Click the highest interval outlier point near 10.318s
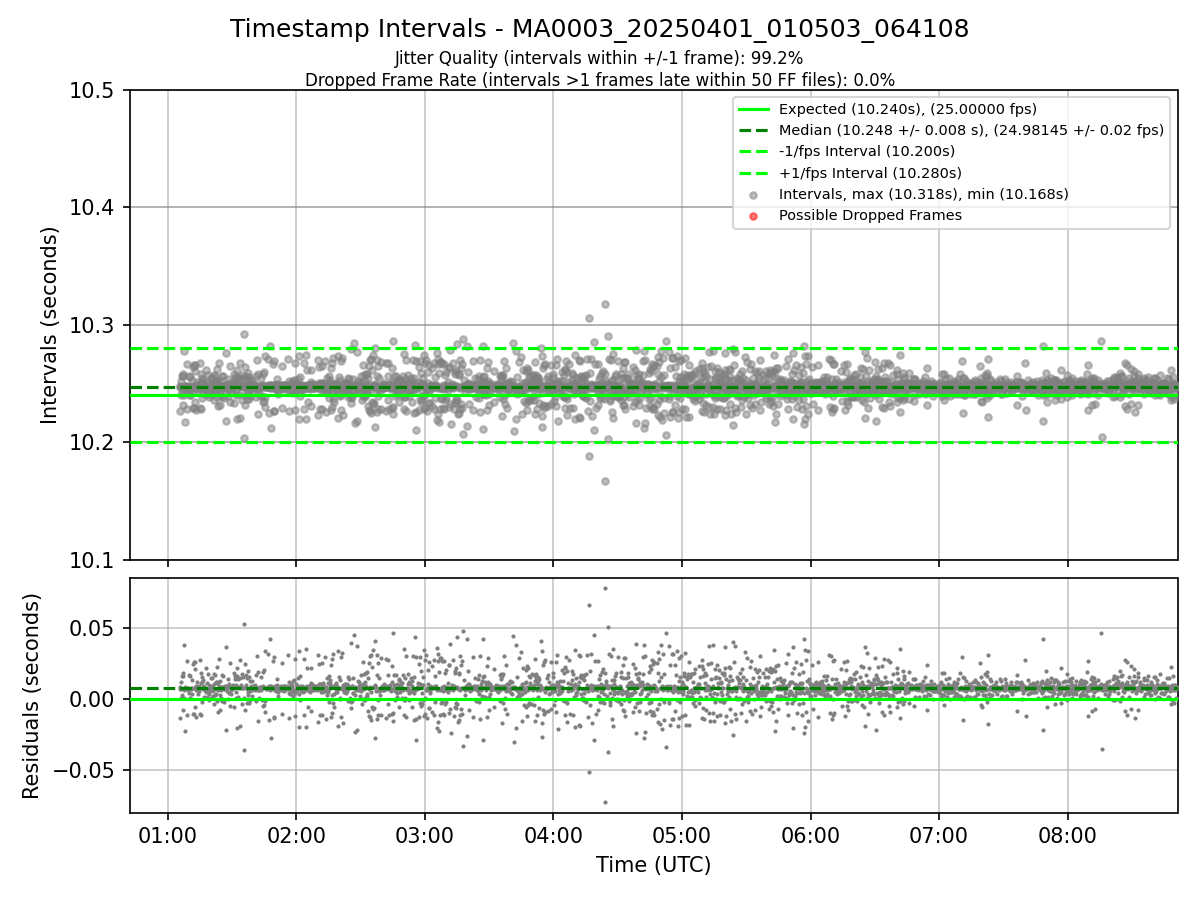The image size is (1200, 900). click(x=605, y=304)
